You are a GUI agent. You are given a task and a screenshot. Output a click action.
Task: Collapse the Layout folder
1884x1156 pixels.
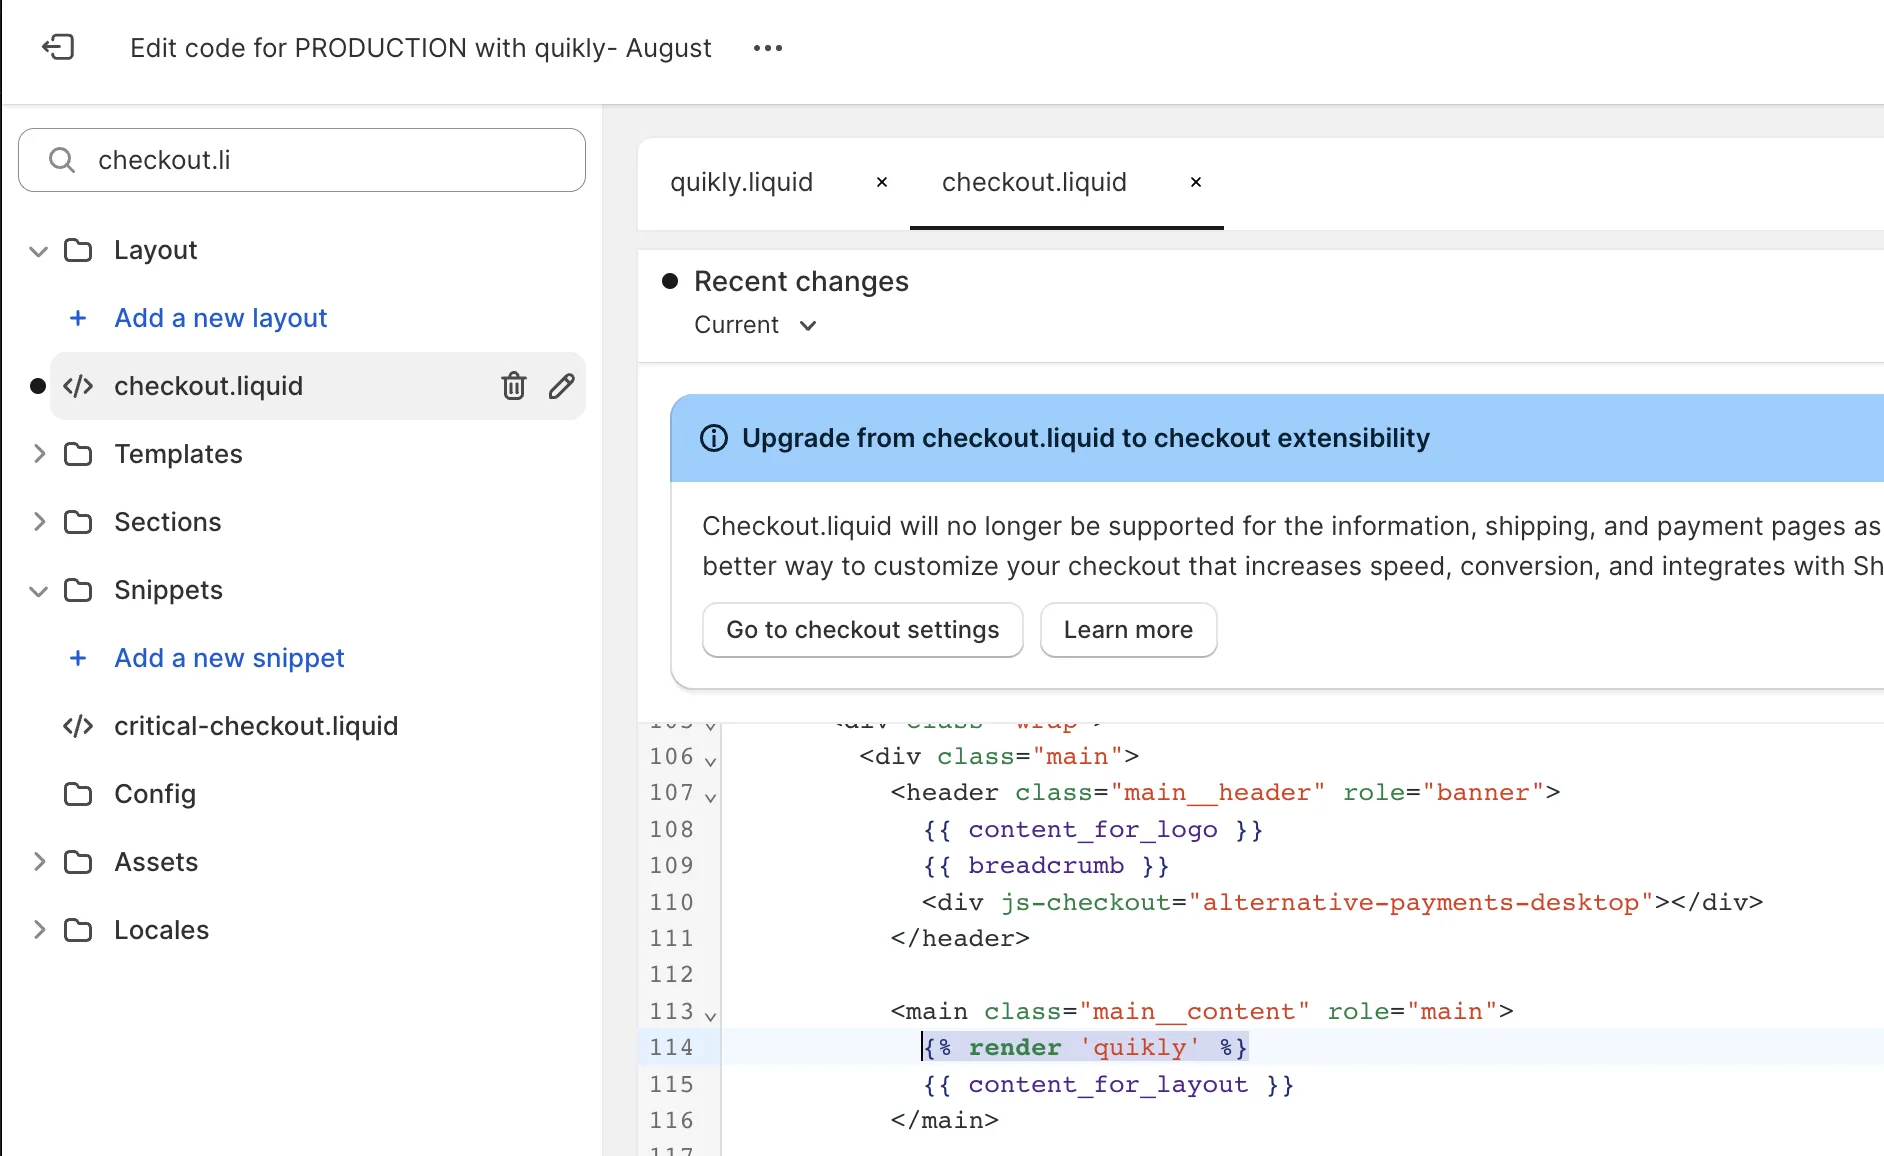click(x=39, y=250)
